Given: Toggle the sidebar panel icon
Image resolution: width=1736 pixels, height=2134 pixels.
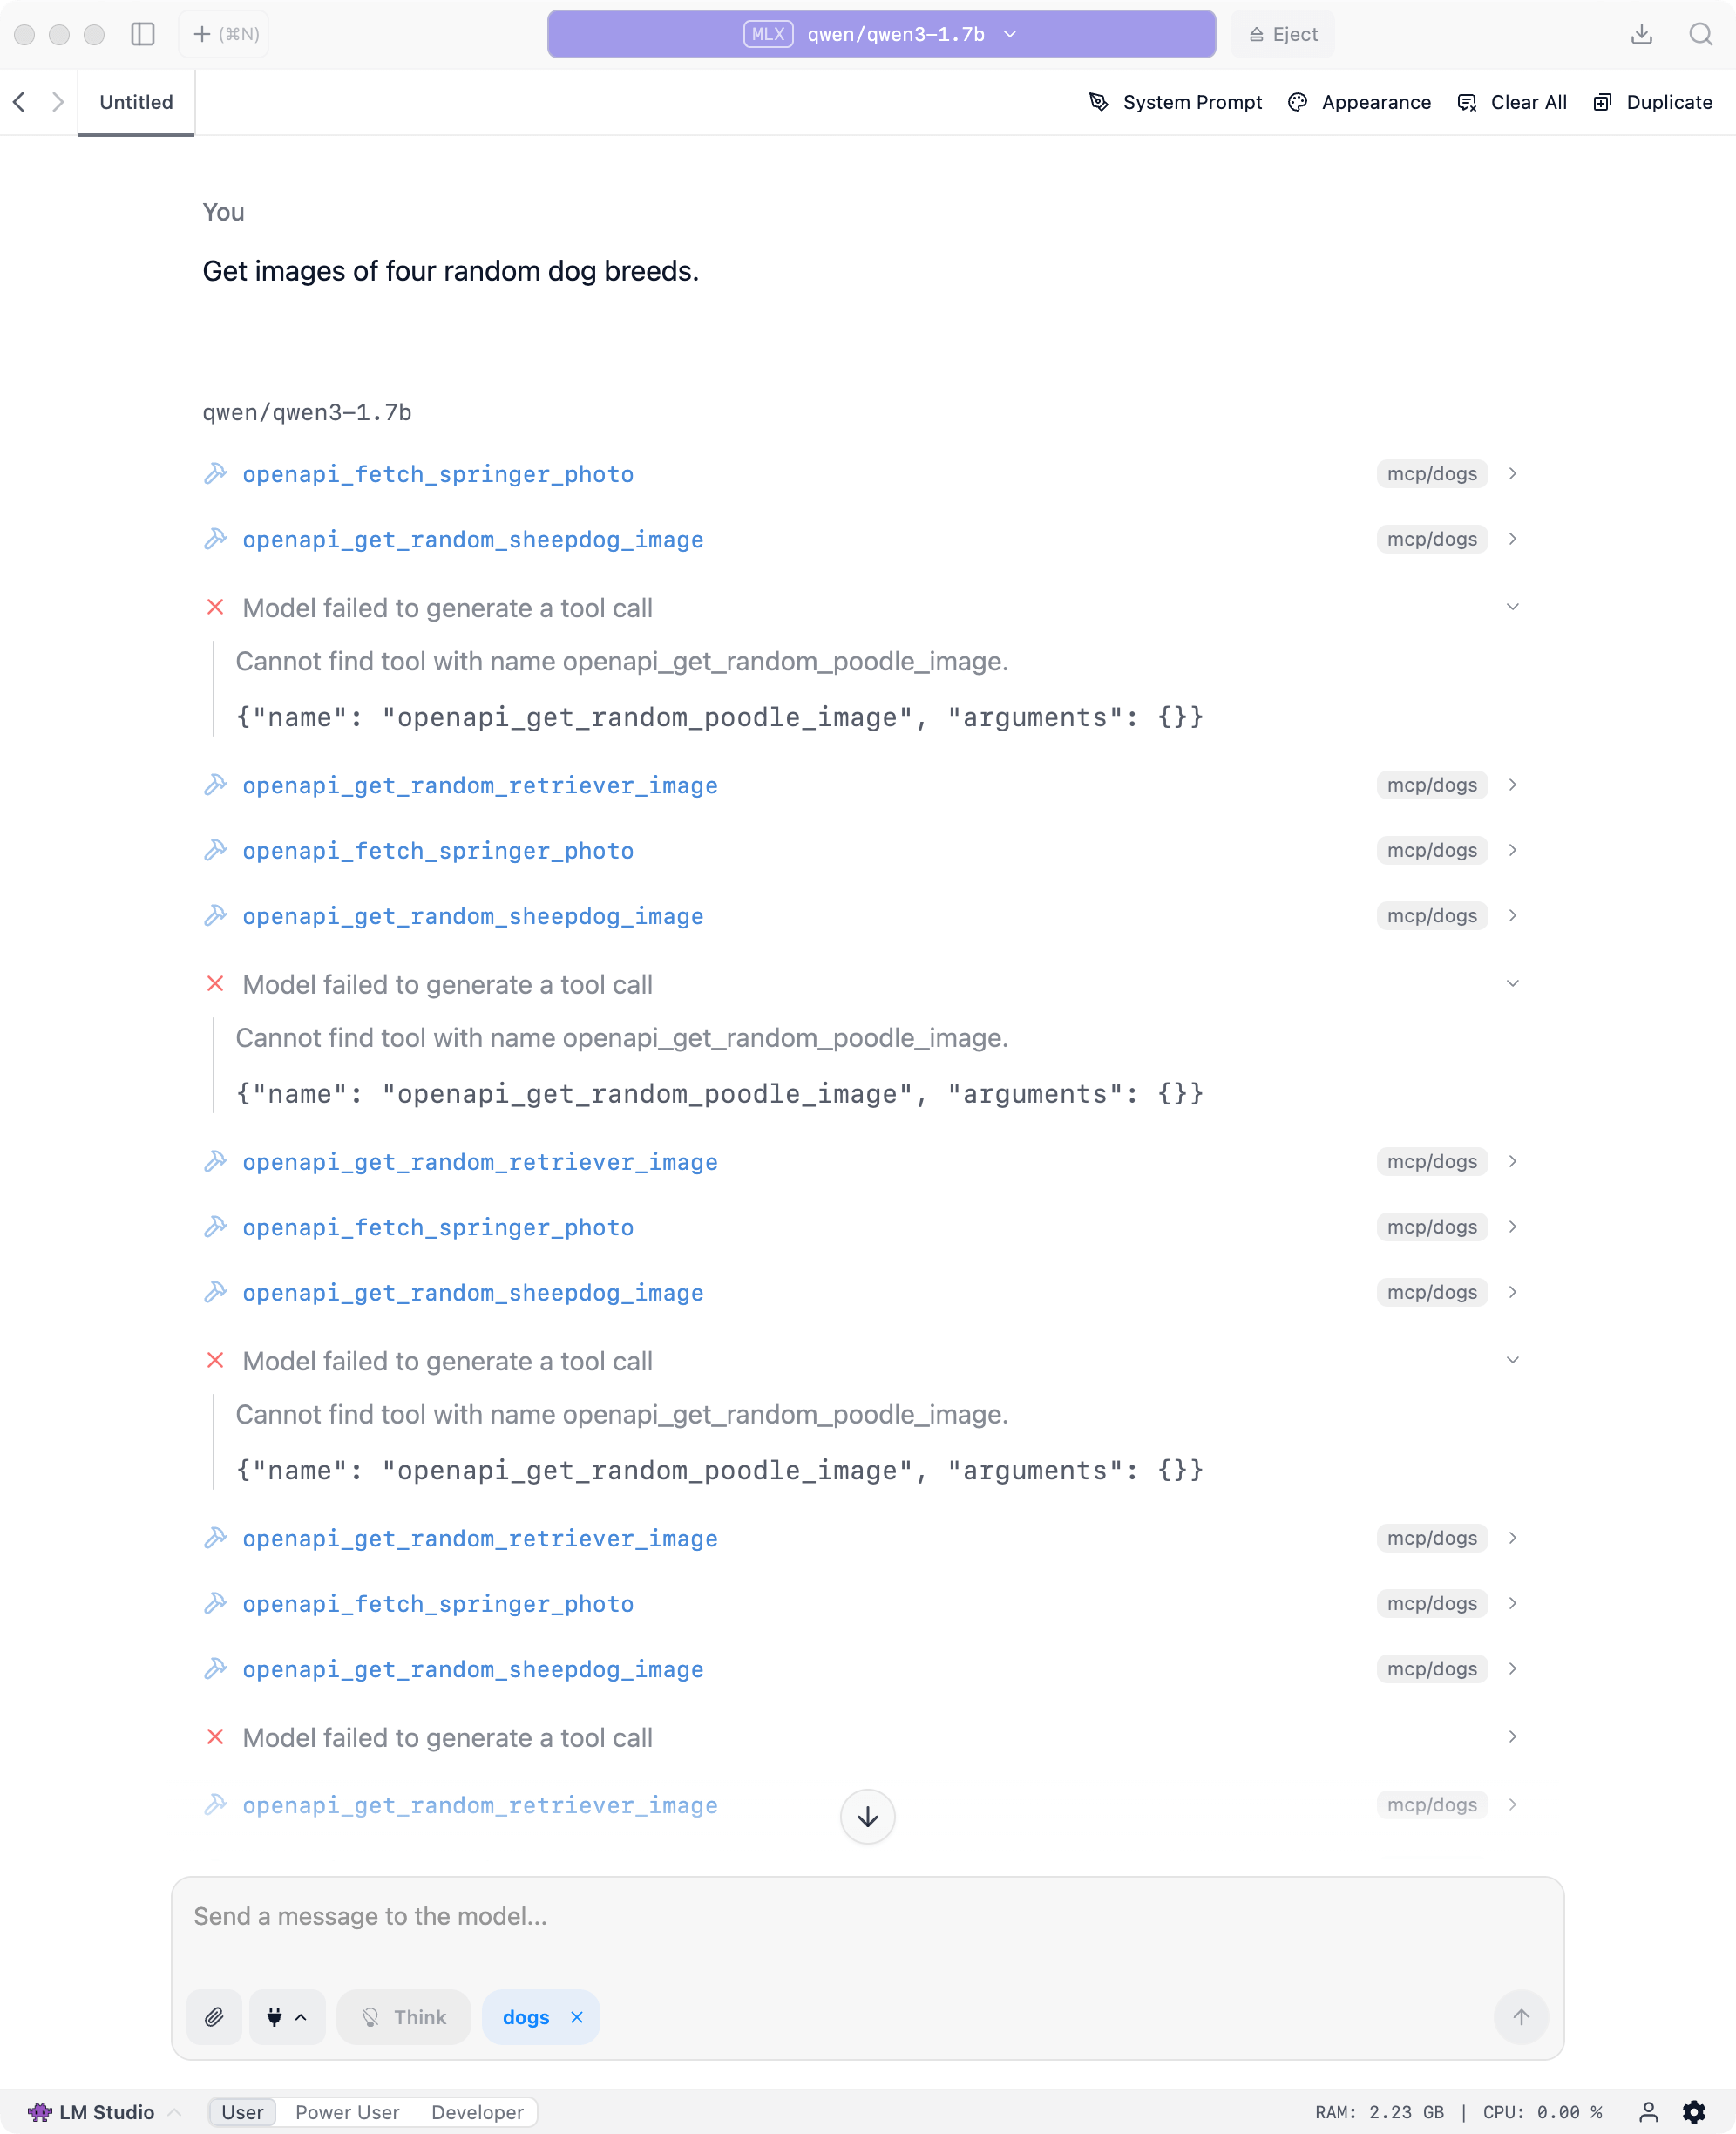Looking at the screenshot, I should pyautogui.click(x=143, y=34).
